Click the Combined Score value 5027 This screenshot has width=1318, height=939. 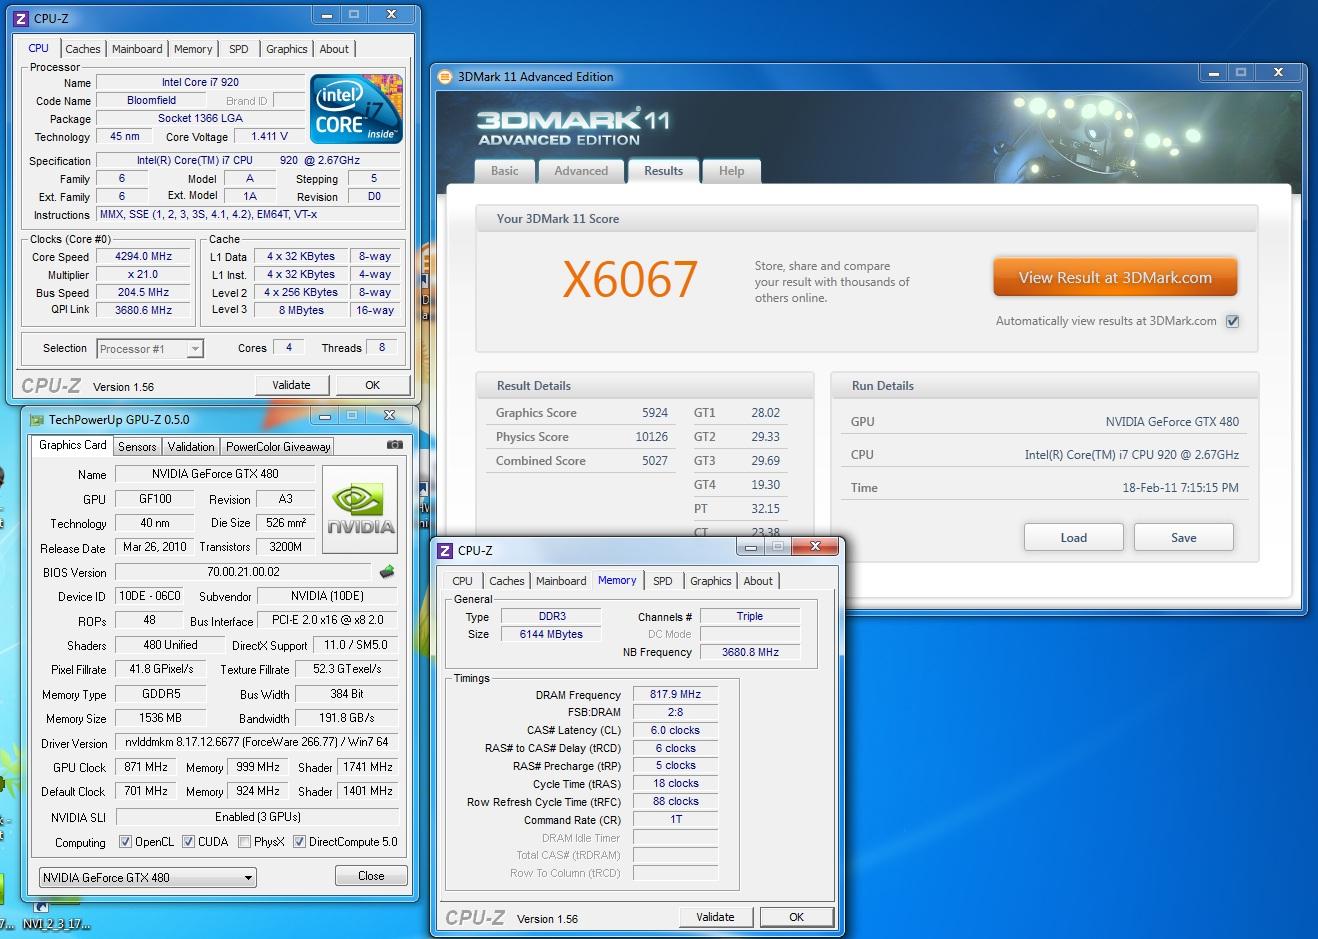coord(655,461)
